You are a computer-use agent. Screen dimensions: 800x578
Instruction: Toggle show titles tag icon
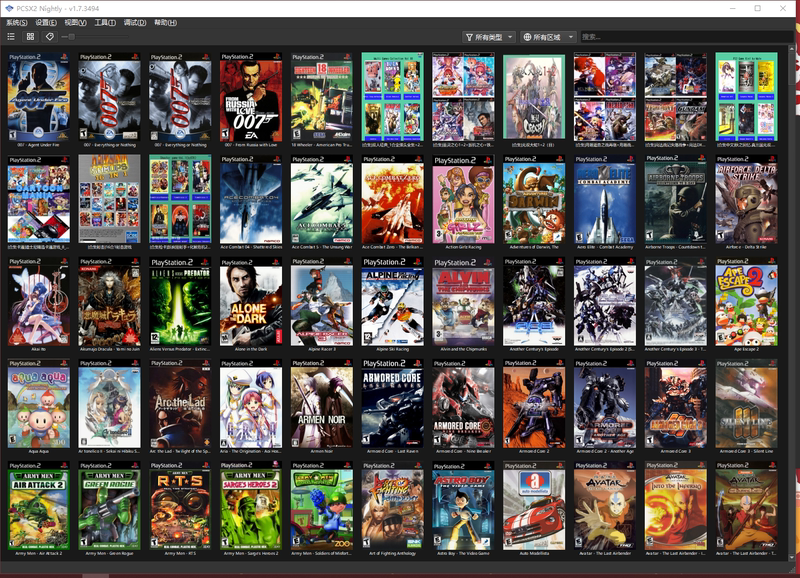[49, 37]
